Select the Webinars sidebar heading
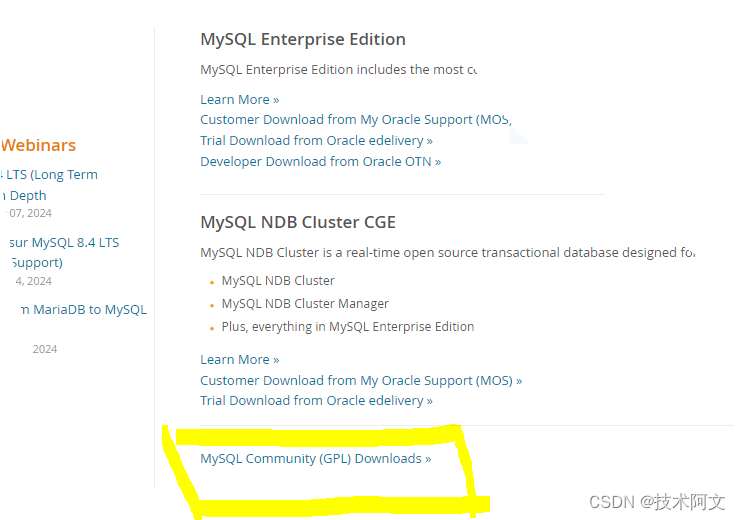This screenshot has width=740, height=520. coord(39,146)
